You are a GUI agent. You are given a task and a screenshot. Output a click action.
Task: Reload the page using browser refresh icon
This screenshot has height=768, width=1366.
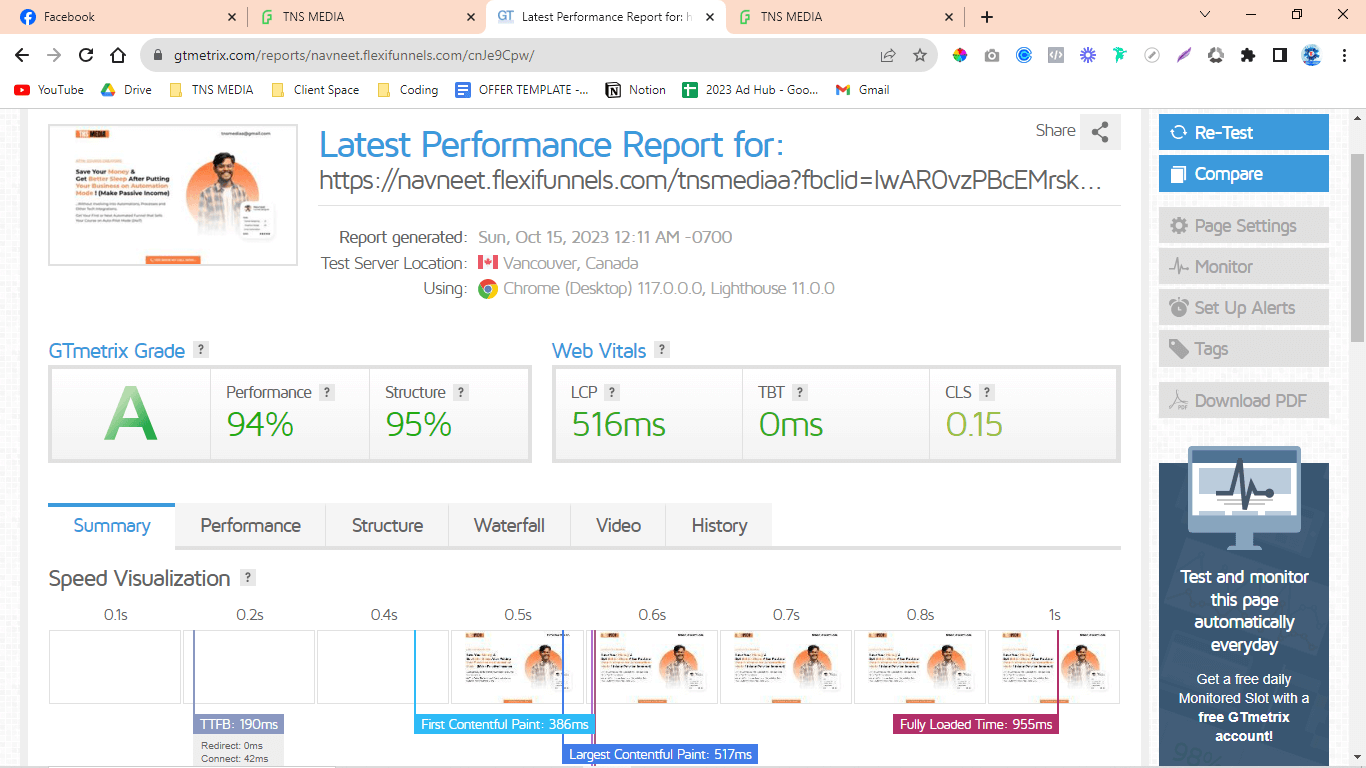pyautogui.click(x=86, y=56)
